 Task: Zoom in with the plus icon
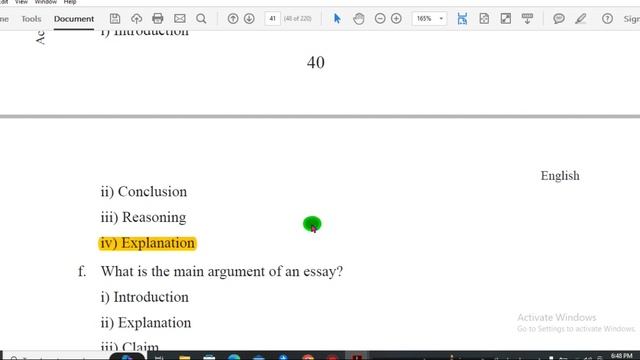396,18
